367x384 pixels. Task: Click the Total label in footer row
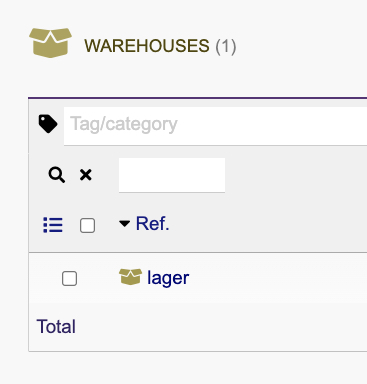tap(56, 326)
